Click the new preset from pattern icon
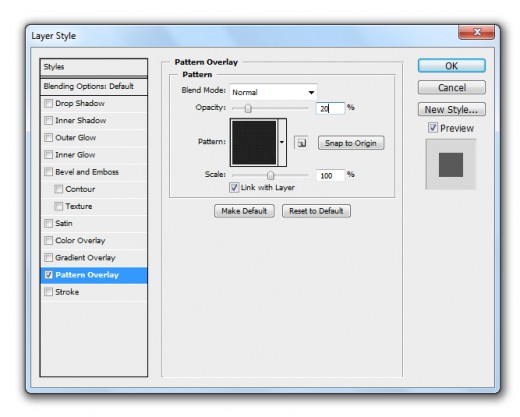The height and width of the screenshot is (417, 520). [301, 143]
